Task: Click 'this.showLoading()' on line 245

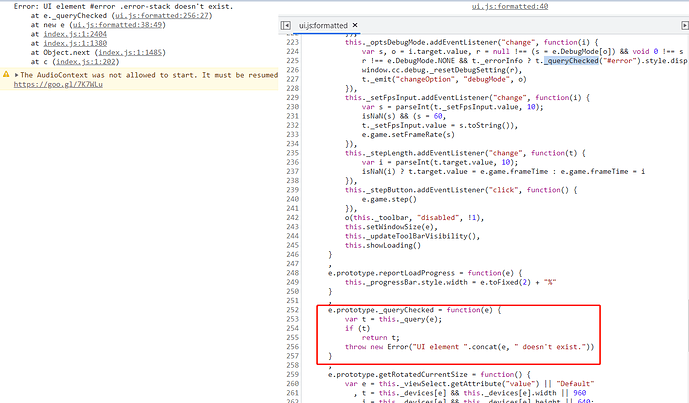Action: (x=383, y=245)
